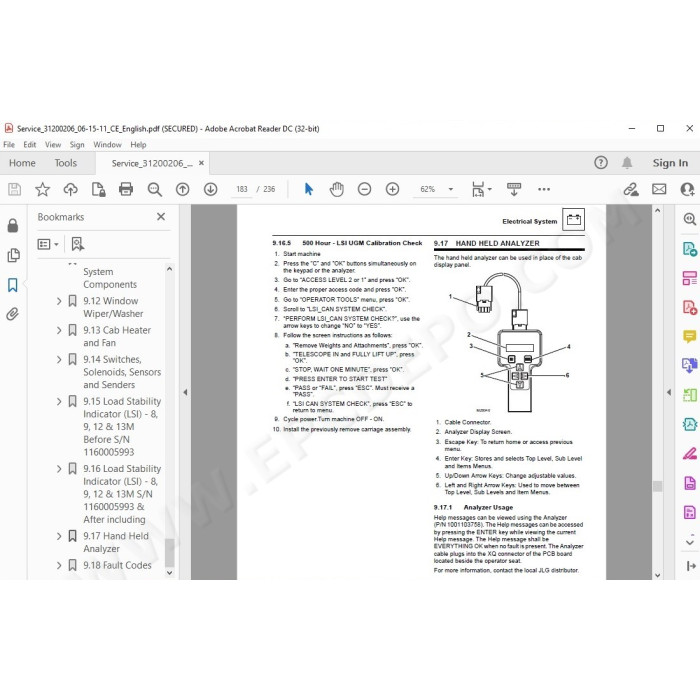Close the Bookmarks panel
This screenshot has width=700, height=700.
point(161,217)
